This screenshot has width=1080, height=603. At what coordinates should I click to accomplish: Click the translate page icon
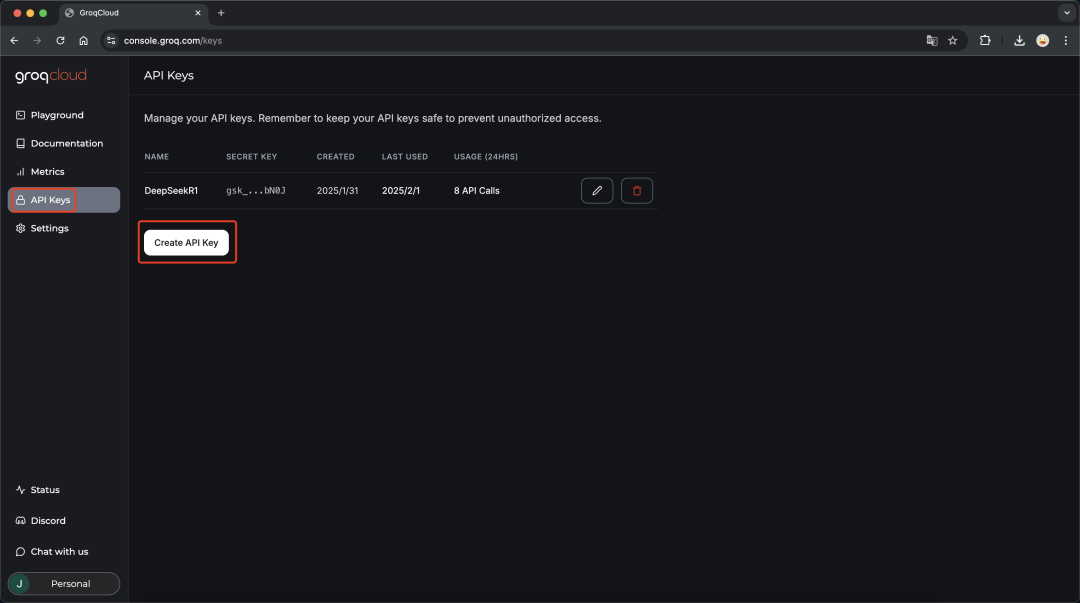[932, 41]
